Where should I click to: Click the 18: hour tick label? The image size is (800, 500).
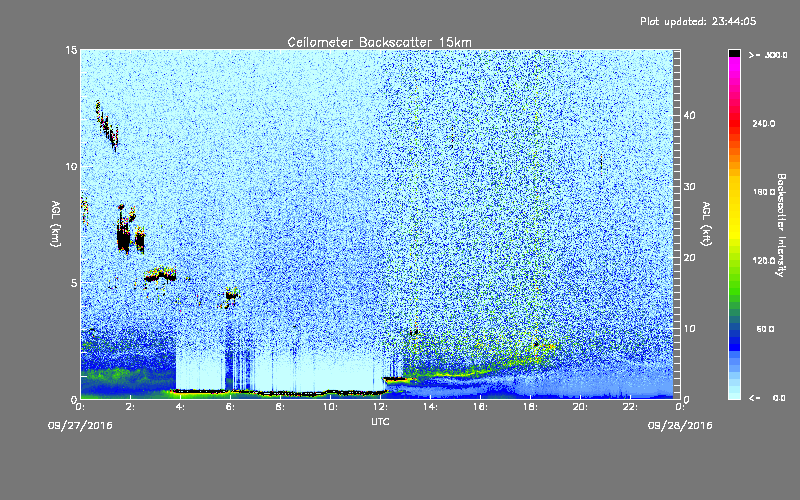[530, 407]
